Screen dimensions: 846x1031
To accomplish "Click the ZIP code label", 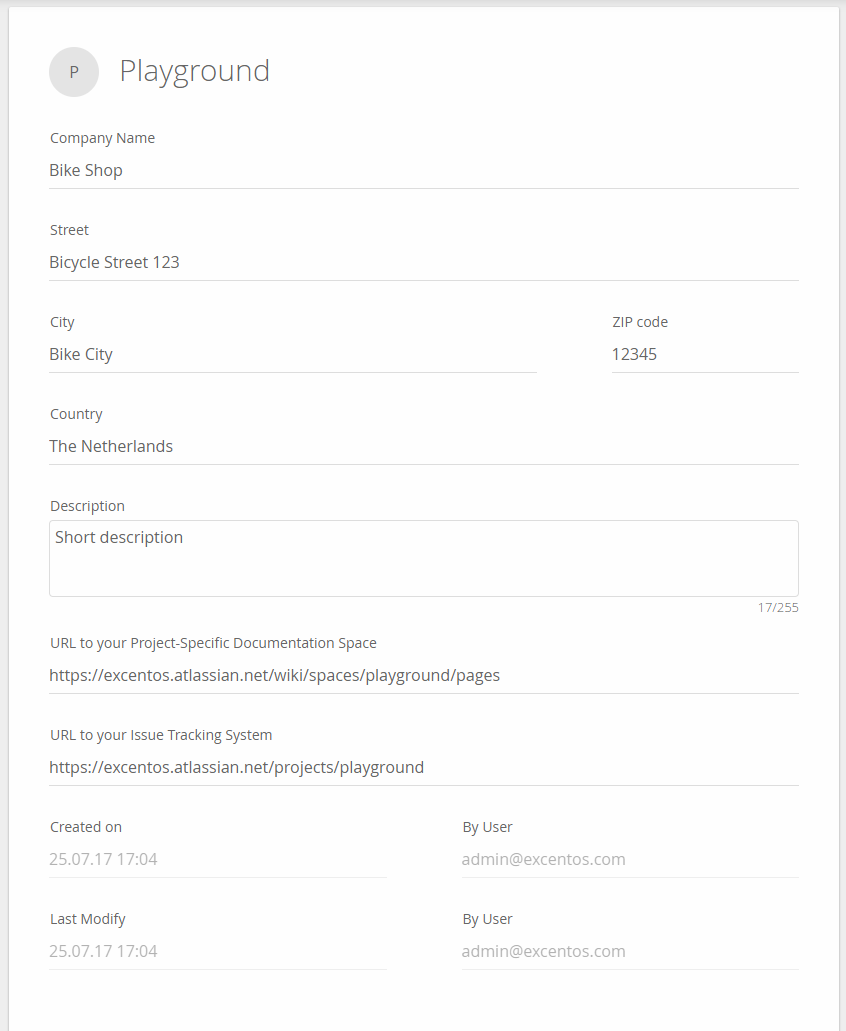I will coord(640,322).
